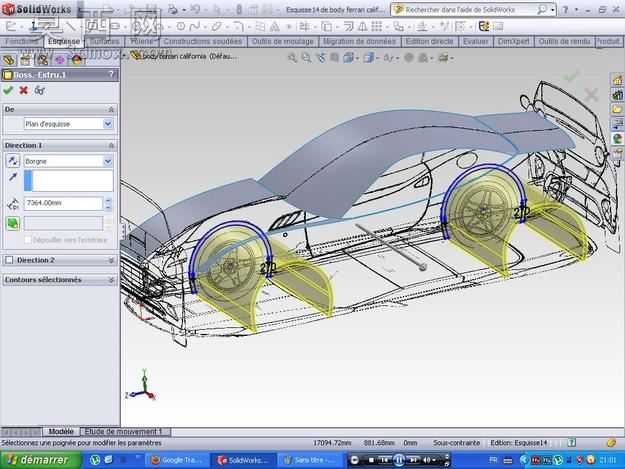Switch to the Evaluer tab
The height and width of the screenshot is (469, 625).
tap(476, 41)
